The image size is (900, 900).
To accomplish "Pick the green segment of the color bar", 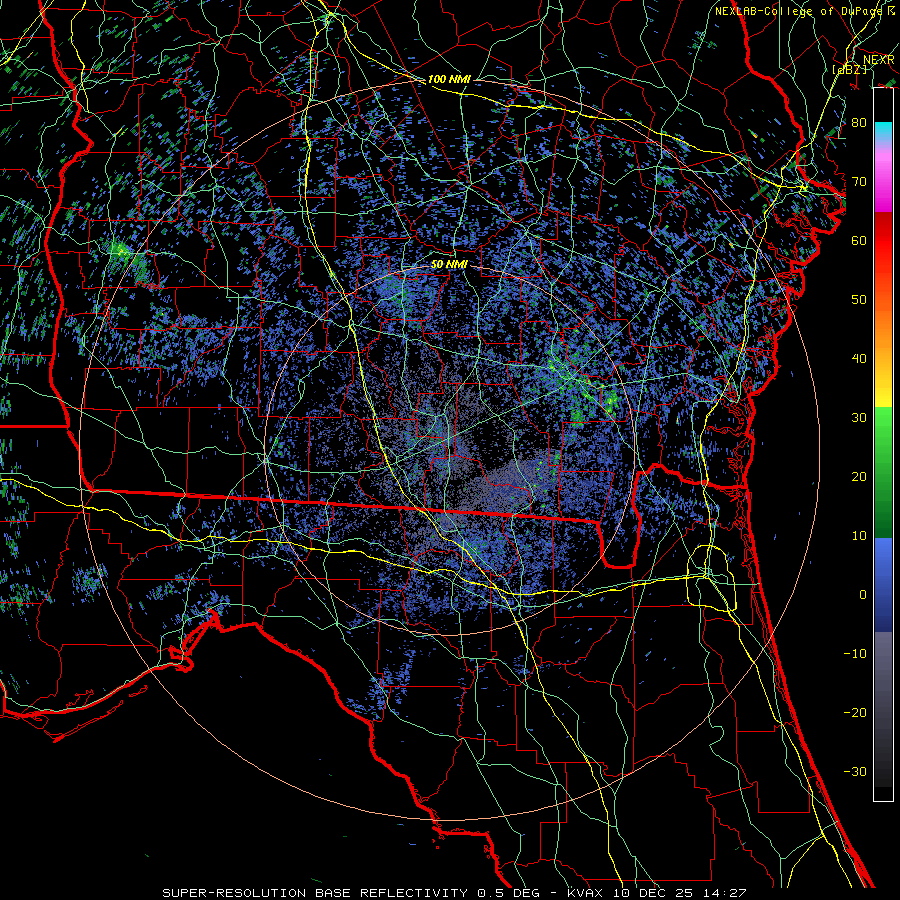I will click(x=883, y=472).
